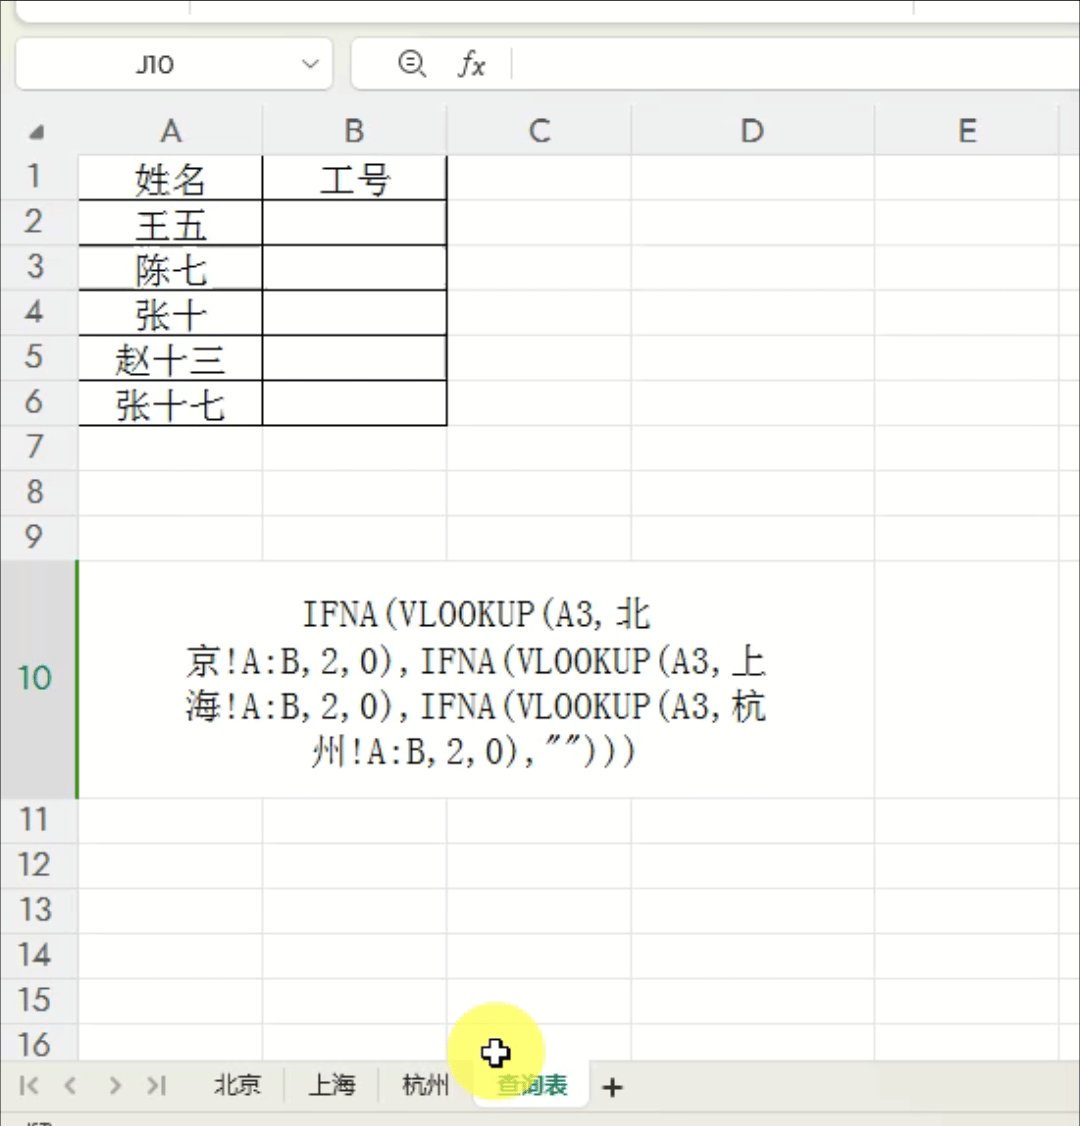This screenshot has width=1080, height=1126.
Task: Select the cell containing 王五
Action: [x=170, y=223]
